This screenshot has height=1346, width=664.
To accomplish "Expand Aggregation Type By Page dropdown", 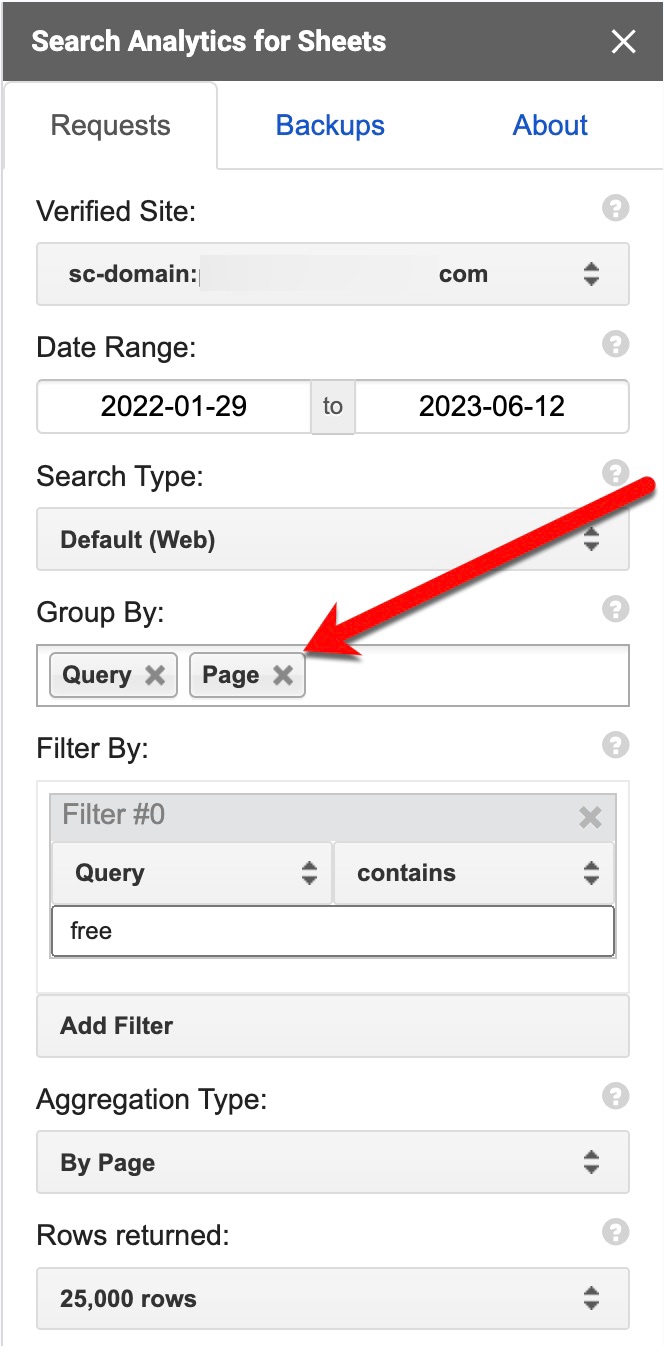I will click(332, 1163).
